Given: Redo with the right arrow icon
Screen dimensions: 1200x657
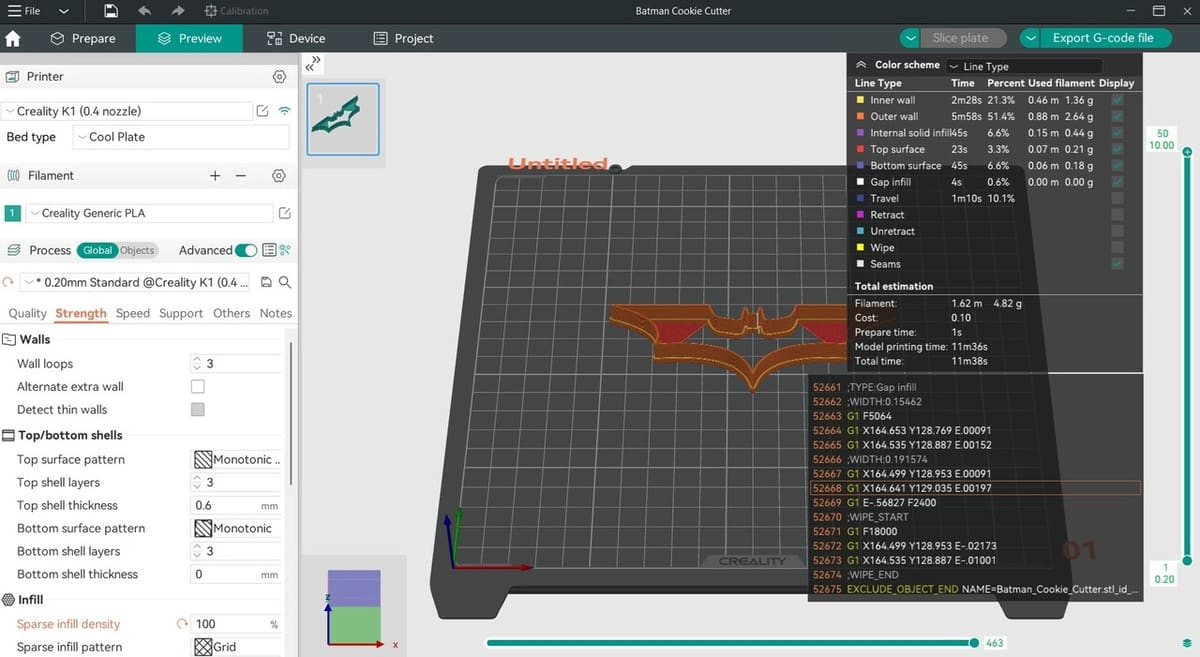Looking at the screenshot, I should (177, 11).
